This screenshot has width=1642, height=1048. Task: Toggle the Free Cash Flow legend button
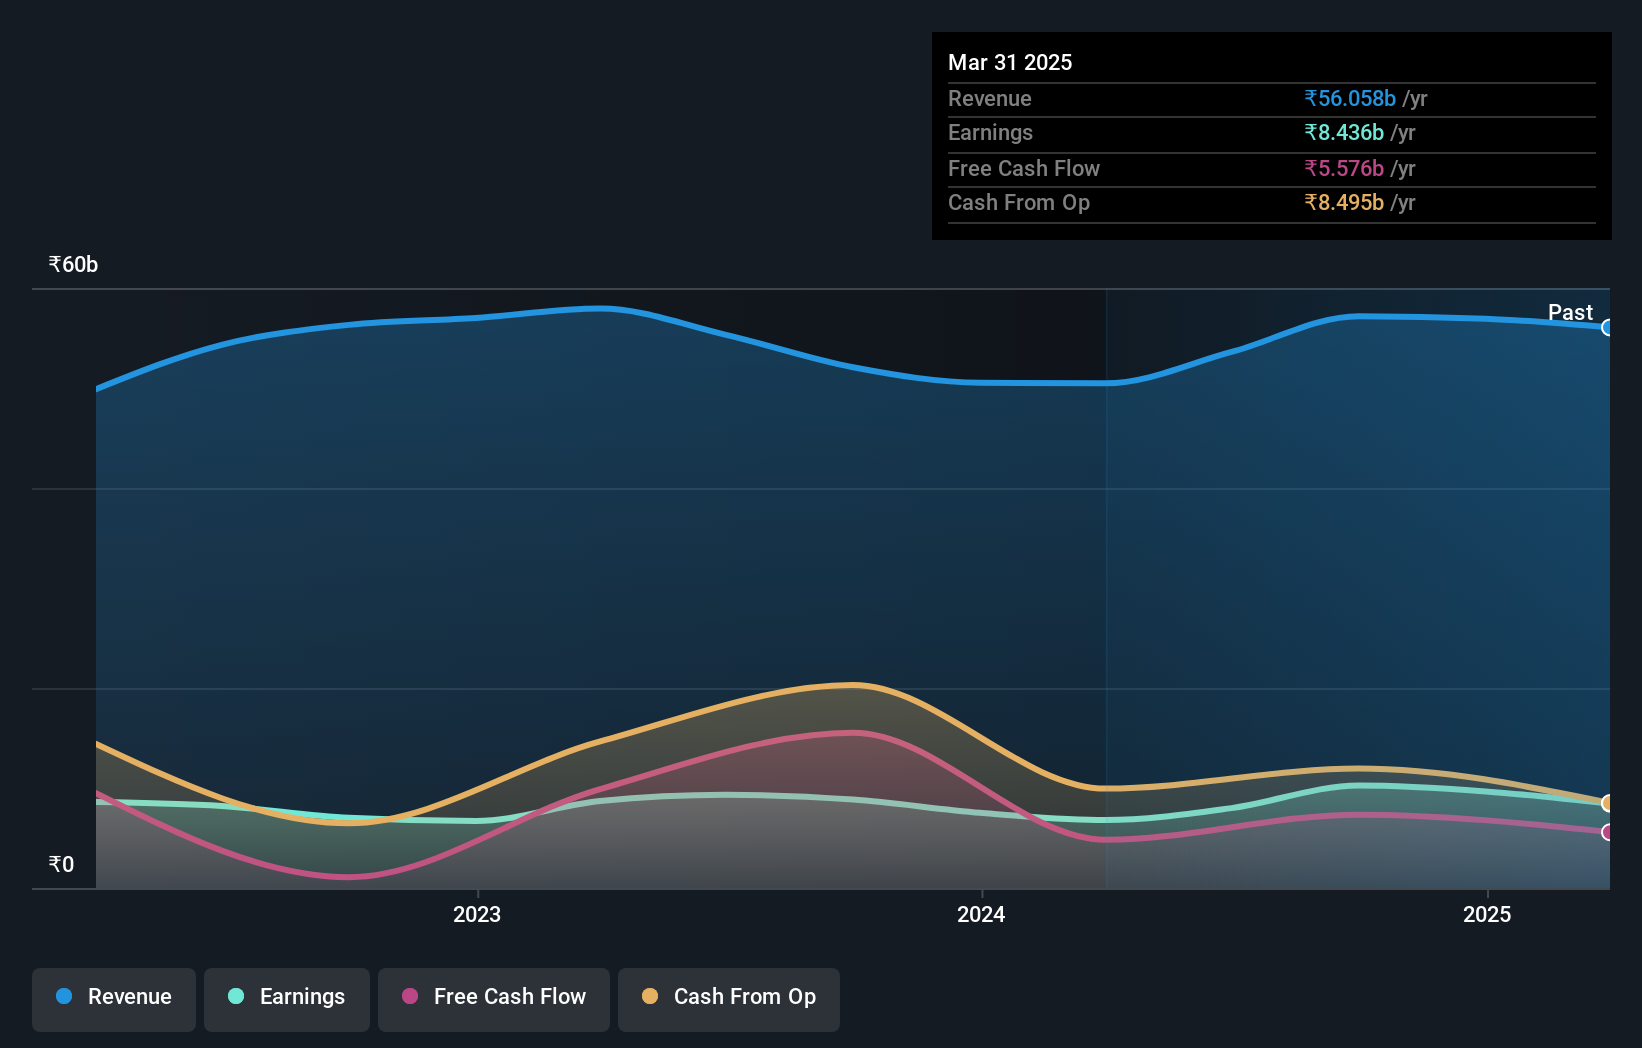pos(494,999)
